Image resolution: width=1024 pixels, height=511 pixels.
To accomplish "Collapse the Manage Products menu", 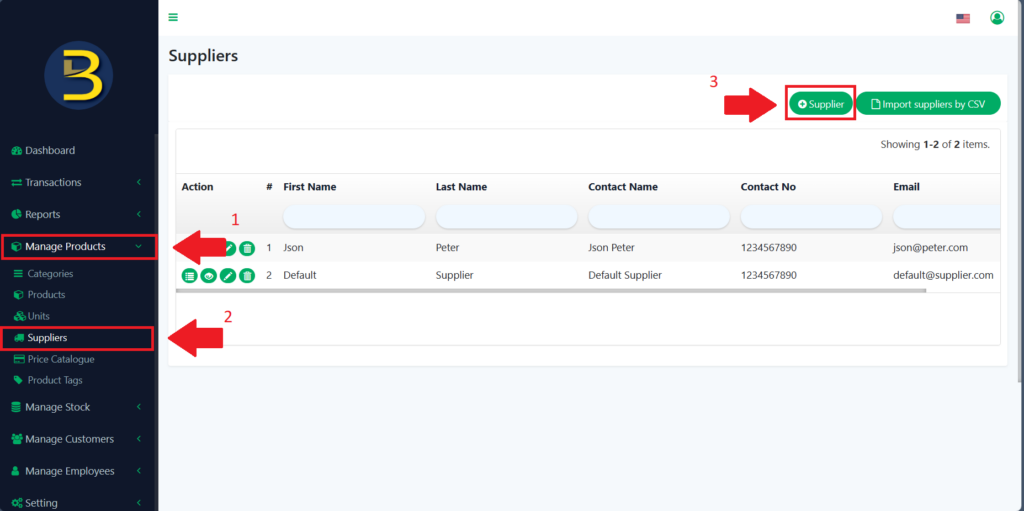I will coord(78,246).
